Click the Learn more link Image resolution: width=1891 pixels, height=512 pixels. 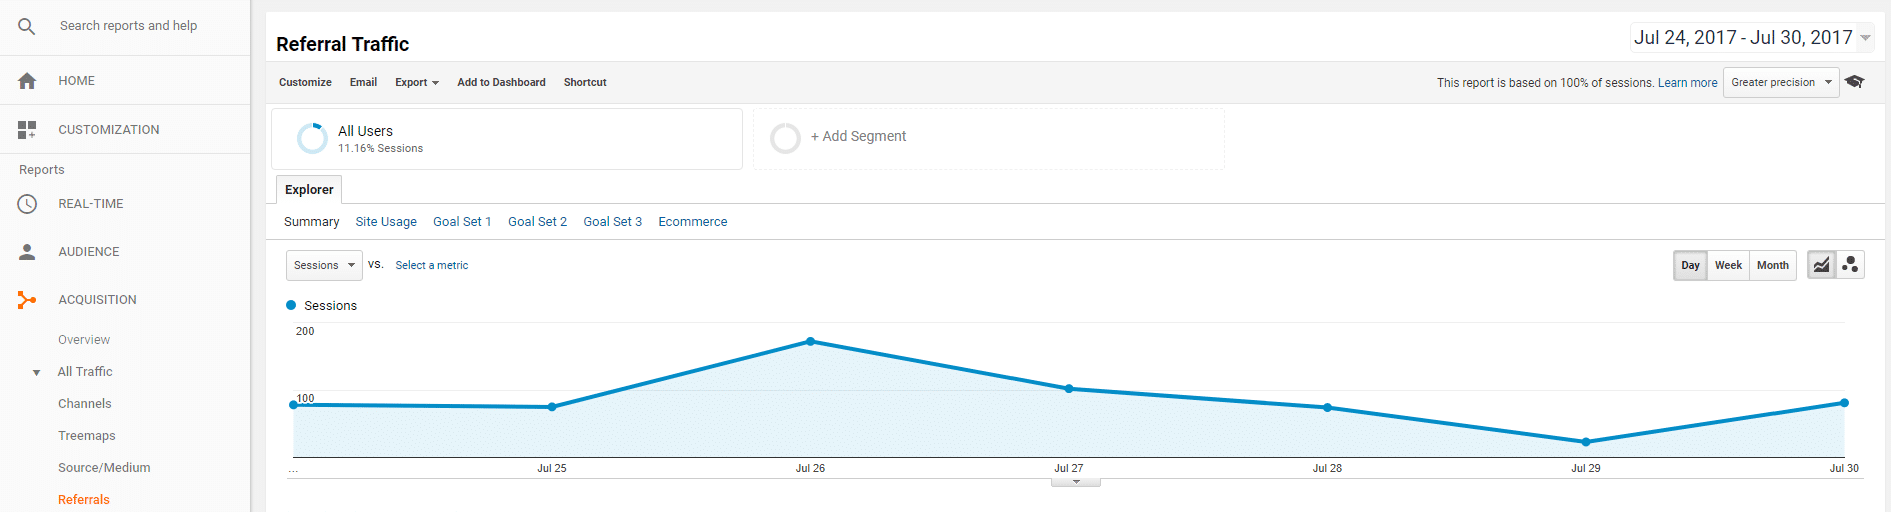(x=1687, y=83)
